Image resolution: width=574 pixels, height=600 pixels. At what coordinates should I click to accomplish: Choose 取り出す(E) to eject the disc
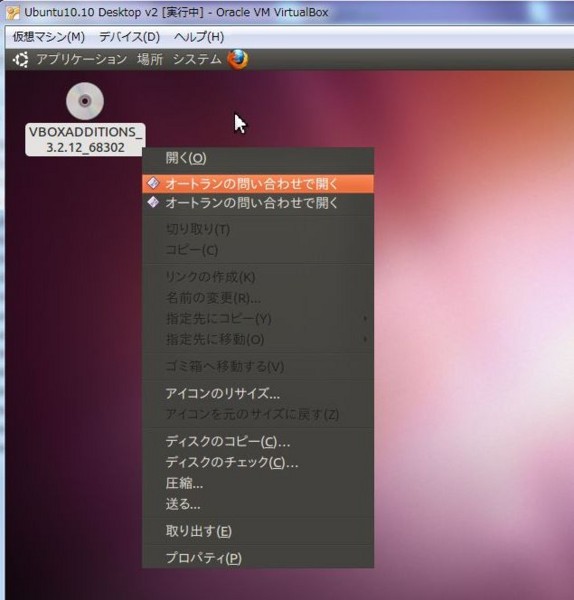pyautogui.click(x=258, y=531)
